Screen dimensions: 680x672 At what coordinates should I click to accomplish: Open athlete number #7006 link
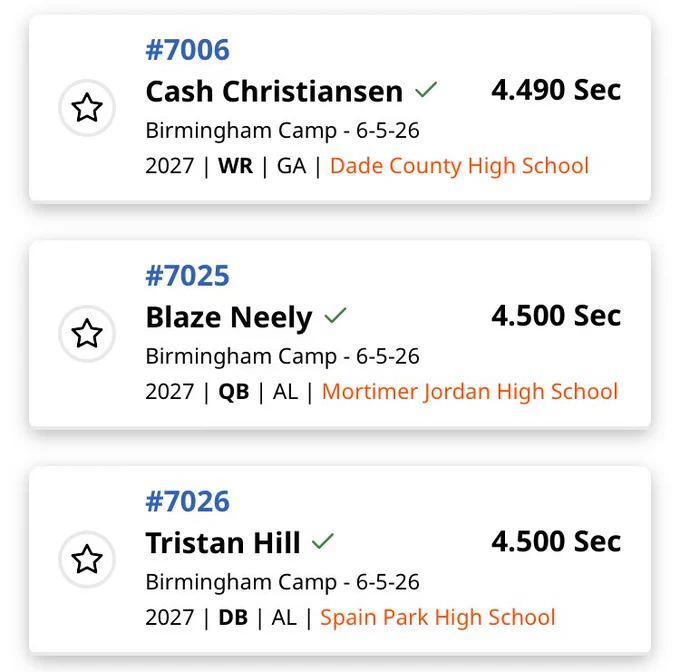(x=187, y=49)
